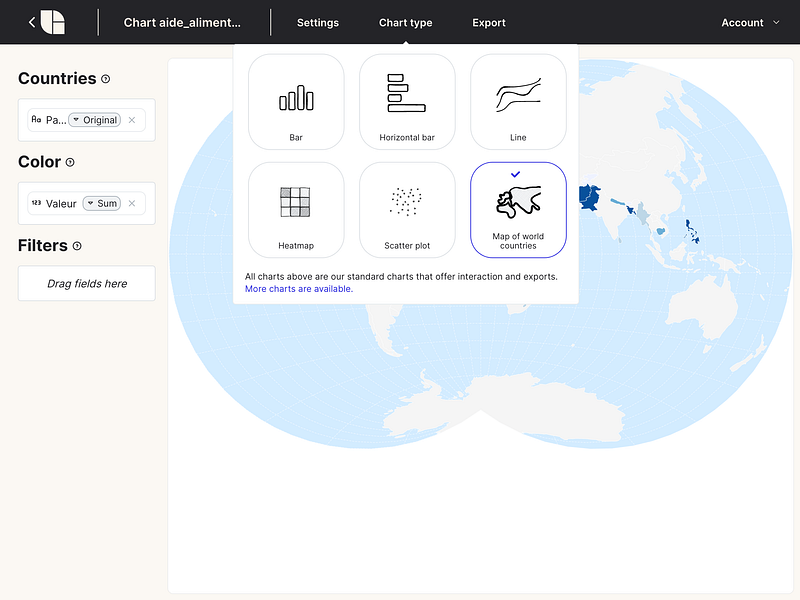Open the Sum aggregation dropdown
This screenshot has height=600, width=800.
click(102, 203)
